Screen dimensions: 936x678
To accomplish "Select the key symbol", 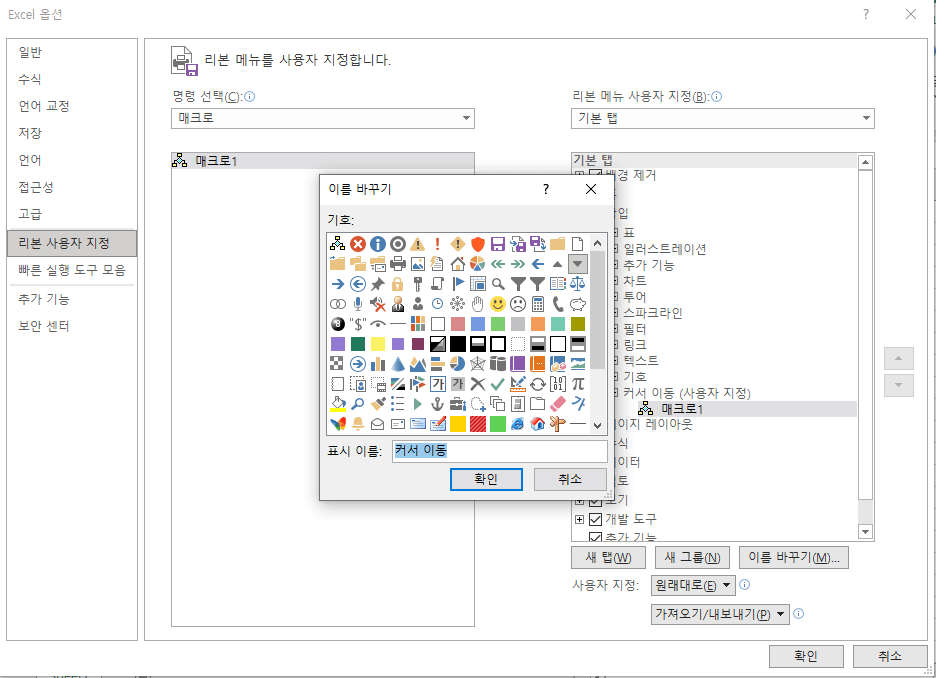I will click(x=418, y=284).
